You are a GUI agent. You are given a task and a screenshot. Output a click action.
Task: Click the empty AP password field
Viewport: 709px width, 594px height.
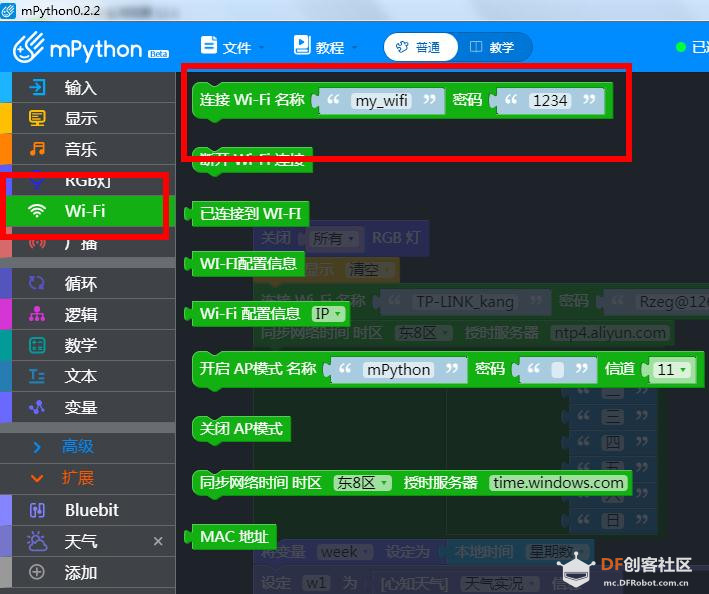click(558, 370)
